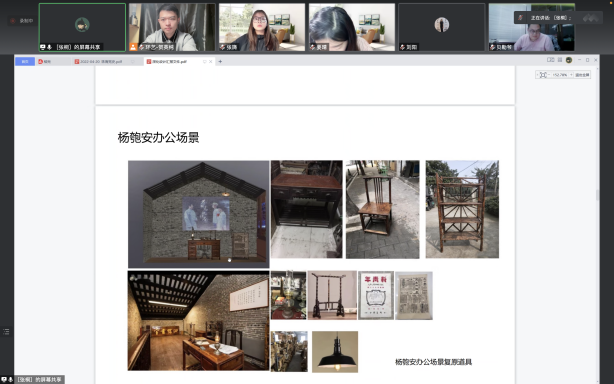
Task: Switch to the 2022-04-20 pdf tab
Action: (x=101, y=61)
